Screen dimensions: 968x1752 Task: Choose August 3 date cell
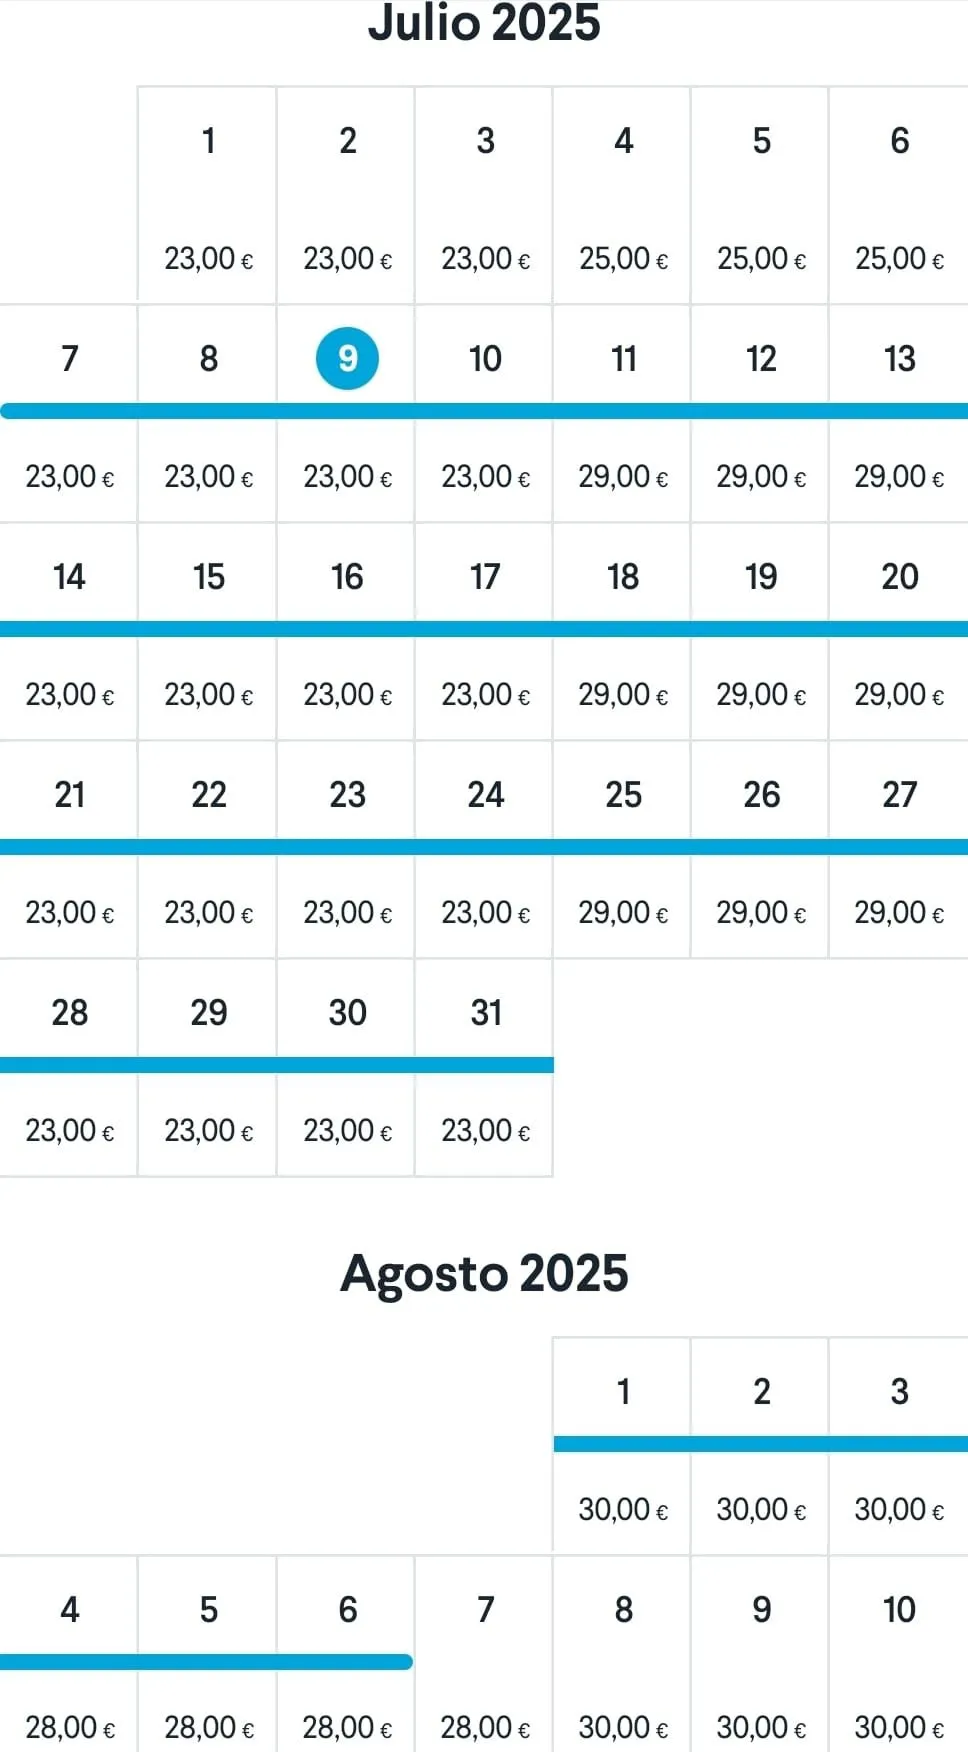click(x=899, y=1446)
